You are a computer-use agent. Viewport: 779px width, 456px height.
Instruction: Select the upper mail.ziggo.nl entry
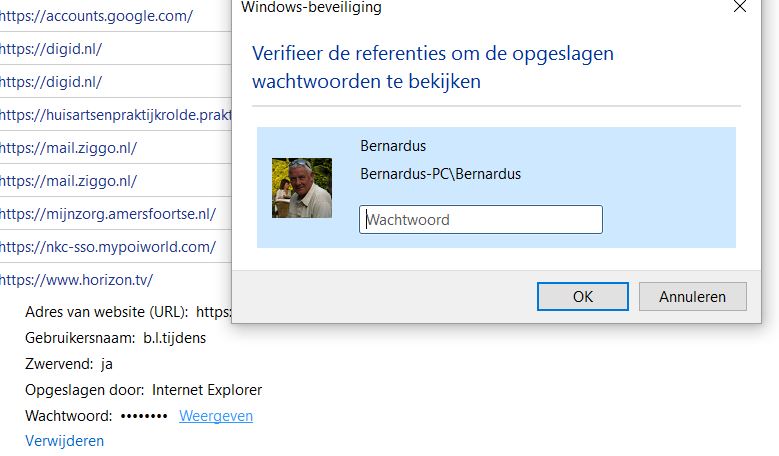click(68, 148)
